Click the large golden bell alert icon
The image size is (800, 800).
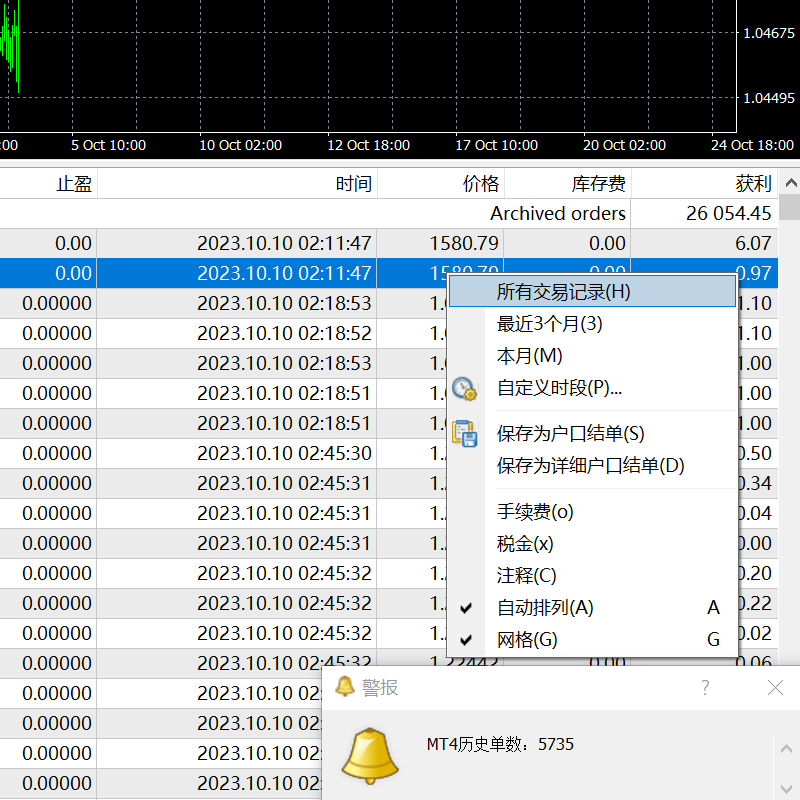370,757
